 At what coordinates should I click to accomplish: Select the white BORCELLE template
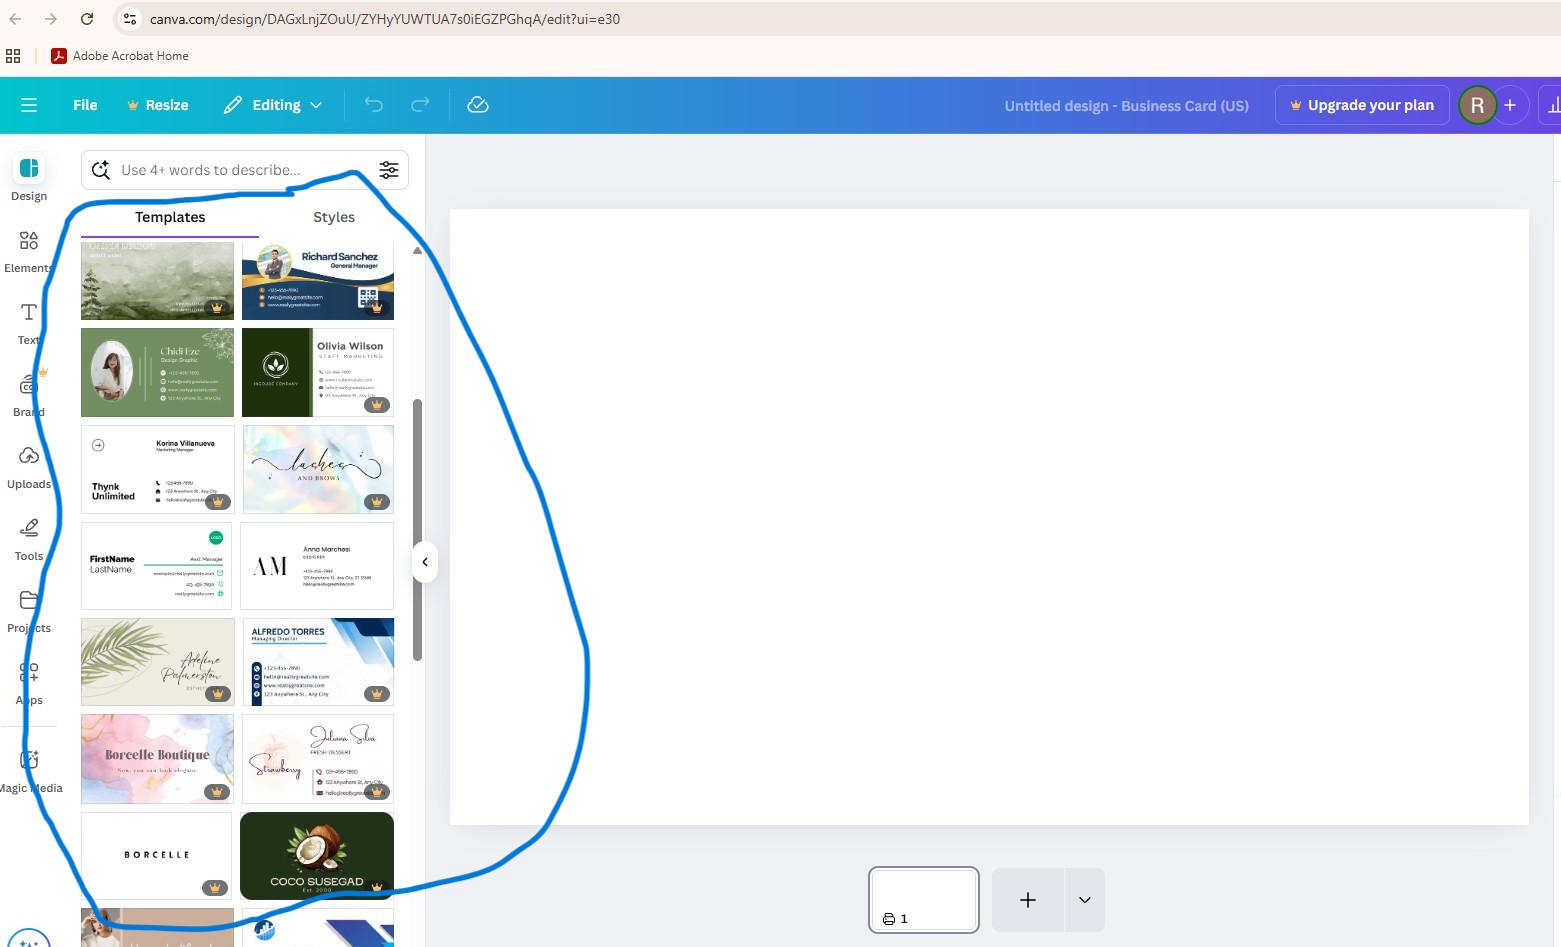[x=157, y=856]
